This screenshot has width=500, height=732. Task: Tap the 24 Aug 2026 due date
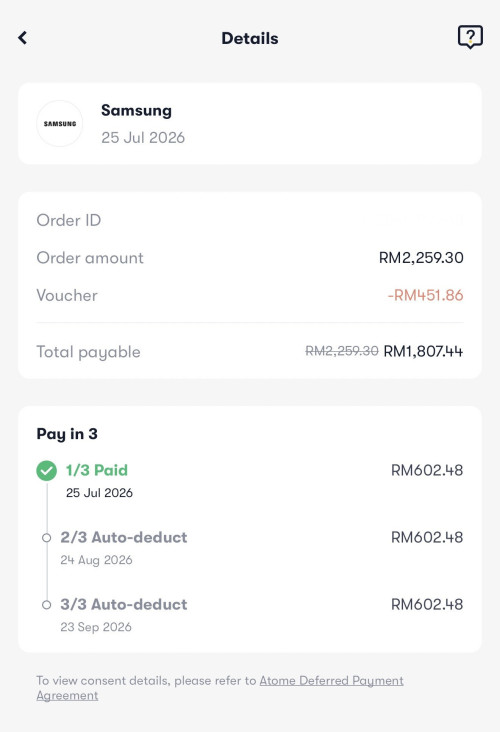tap(96, 560)
